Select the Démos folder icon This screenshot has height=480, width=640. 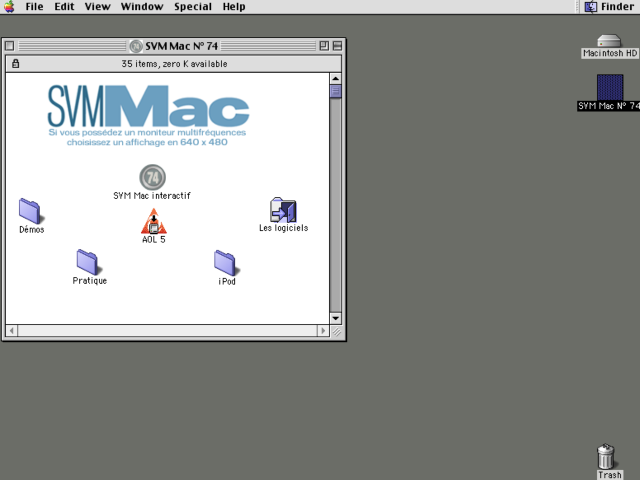[x=30, y=211]
